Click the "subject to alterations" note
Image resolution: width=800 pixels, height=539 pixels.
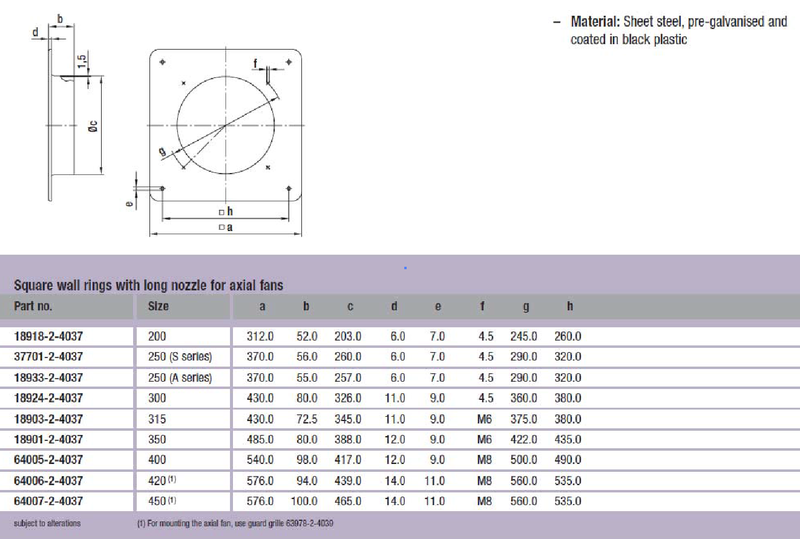pos(47,522)
